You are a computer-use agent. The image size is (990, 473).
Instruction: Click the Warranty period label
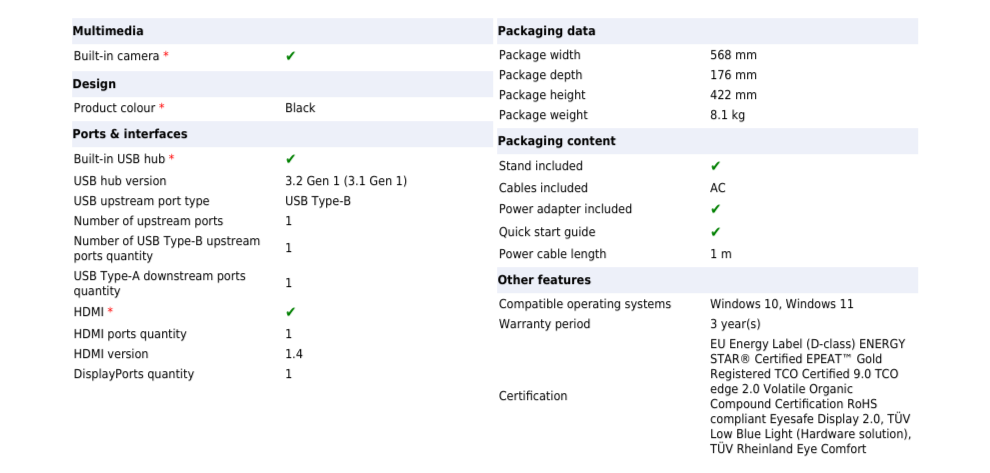(x=544, y=324)
